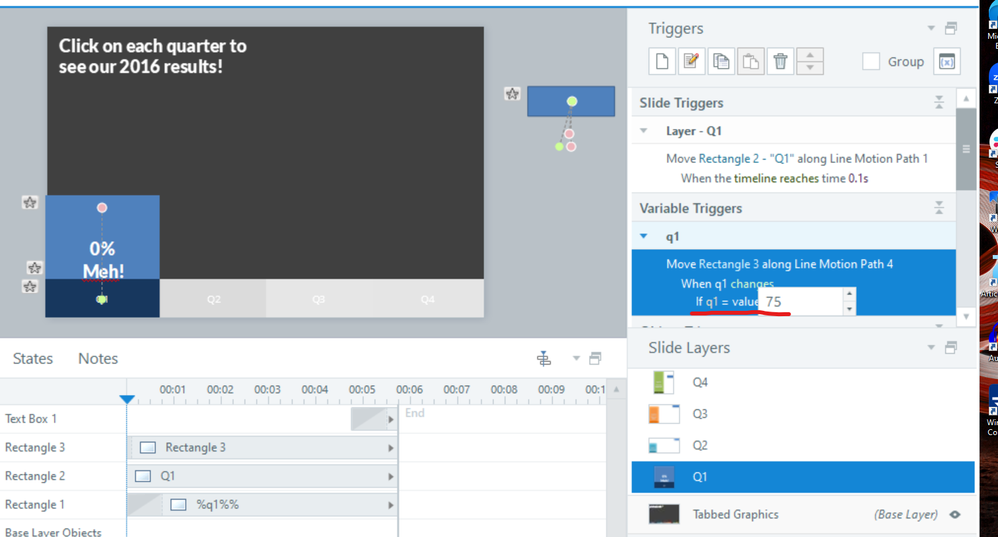This screenshot has width=998, height=537.
Task: Select the Q4 slide layer
Action: coord(803,382)
